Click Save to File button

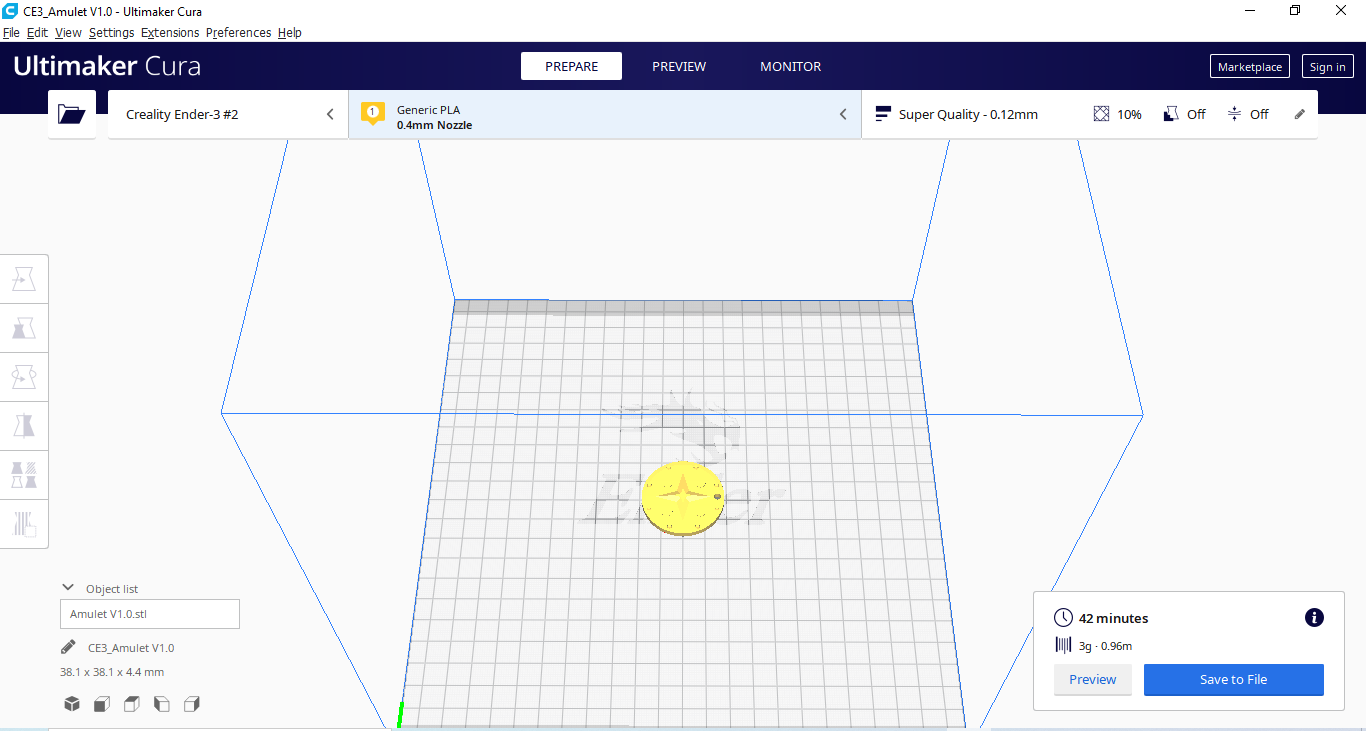1233,680
